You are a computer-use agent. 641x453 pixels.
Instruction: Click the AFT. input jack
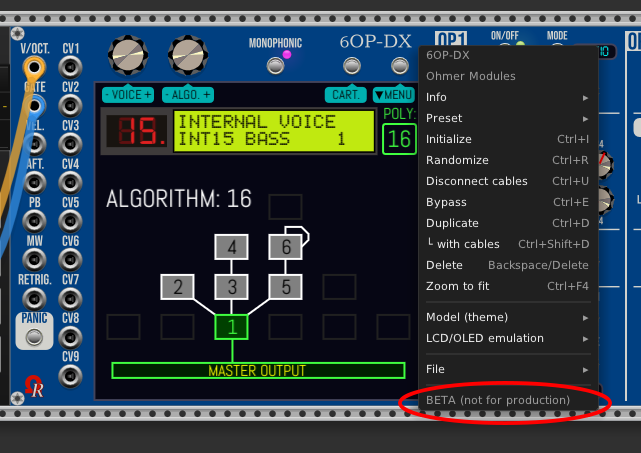tap(34, 183)
